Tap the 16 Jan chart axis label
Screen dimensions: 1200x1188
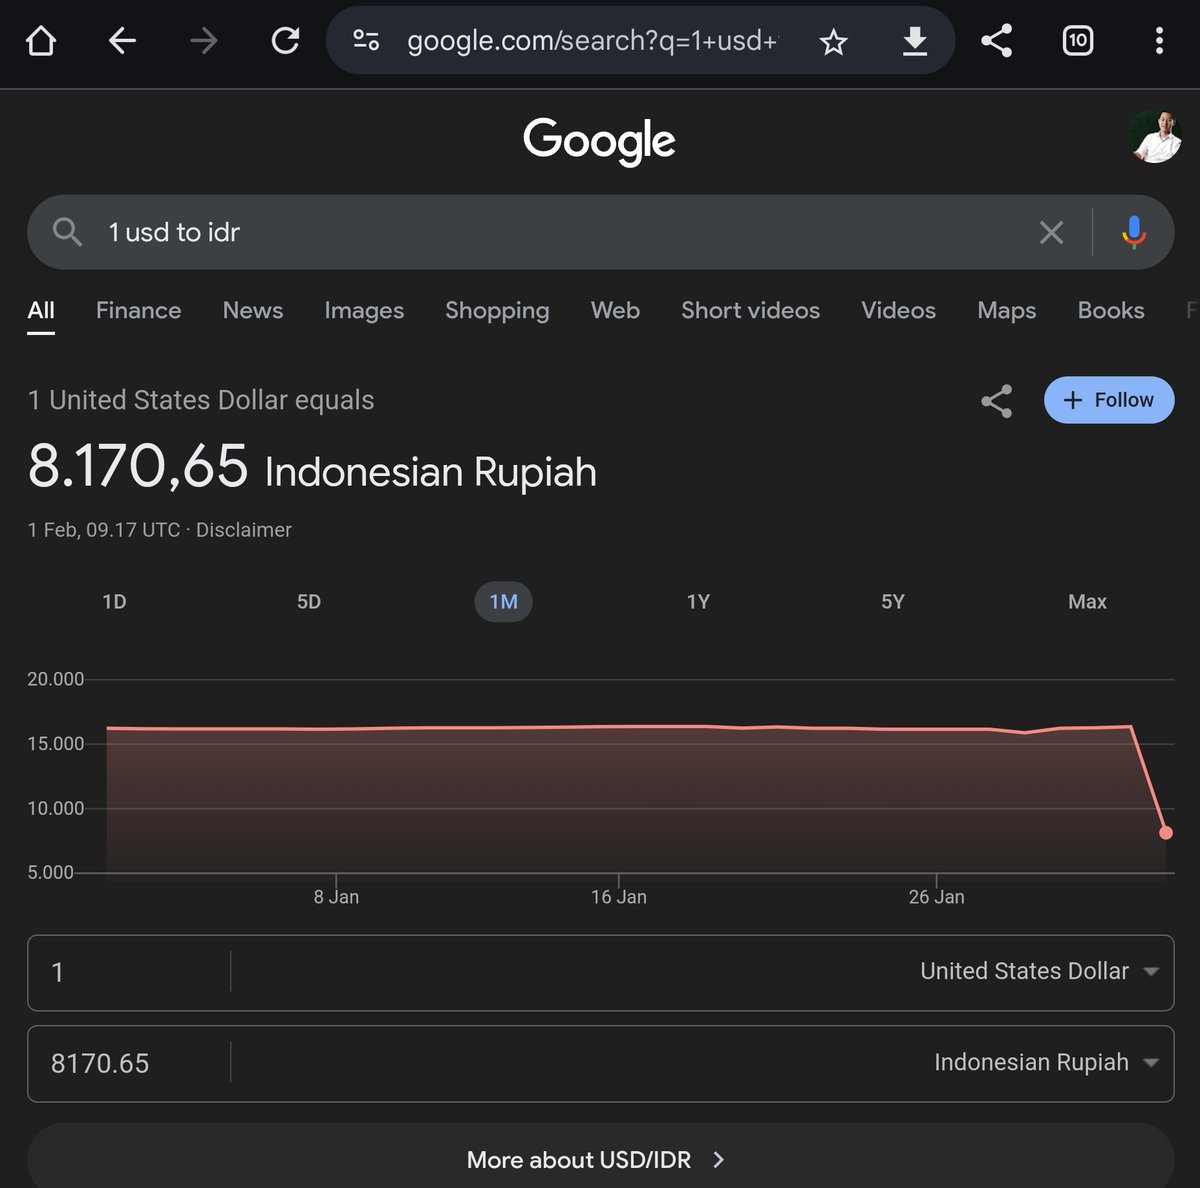pos(619,897)
